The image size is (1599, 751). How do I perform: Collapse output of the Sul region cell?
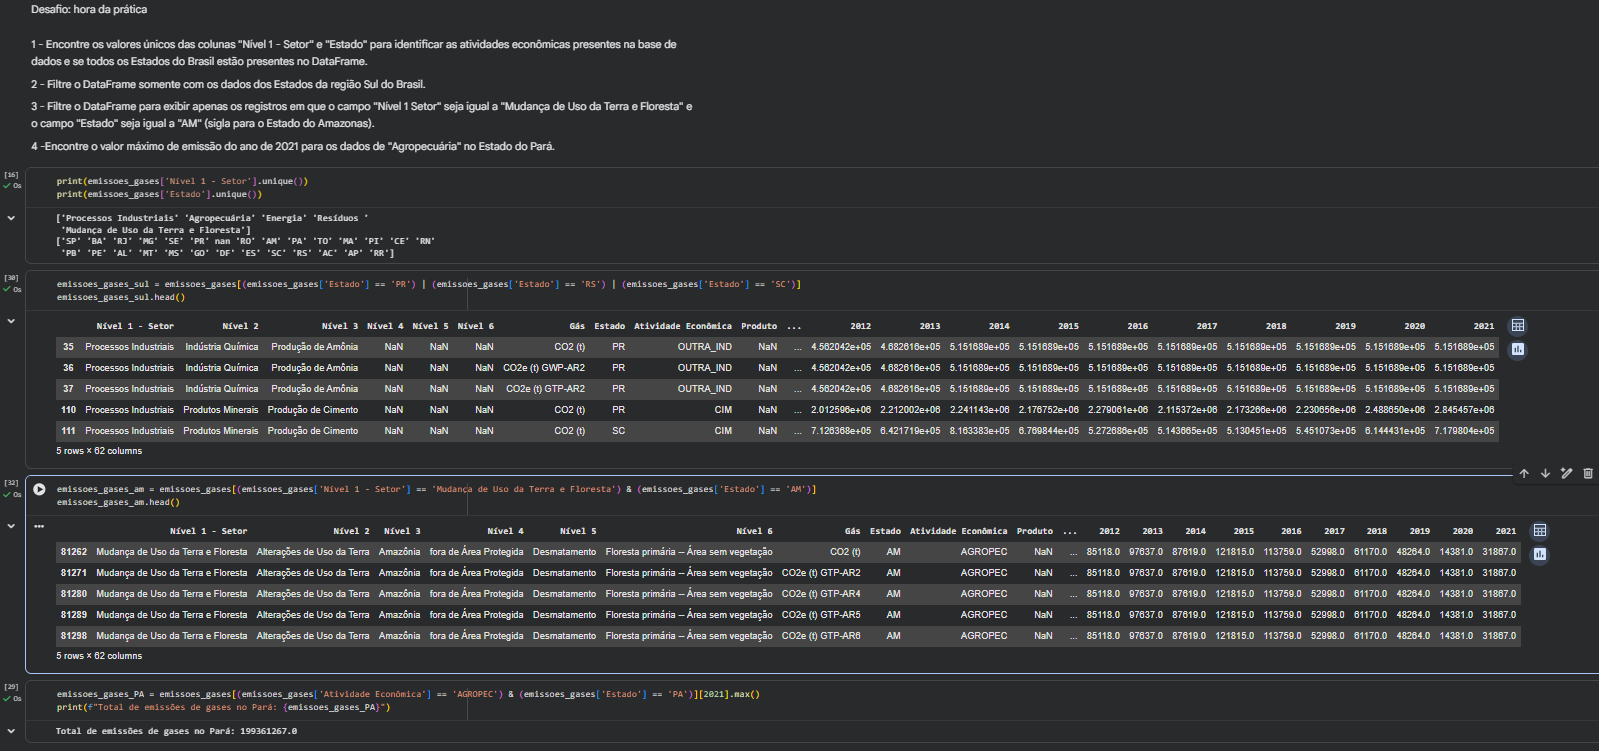pos(11,322)
